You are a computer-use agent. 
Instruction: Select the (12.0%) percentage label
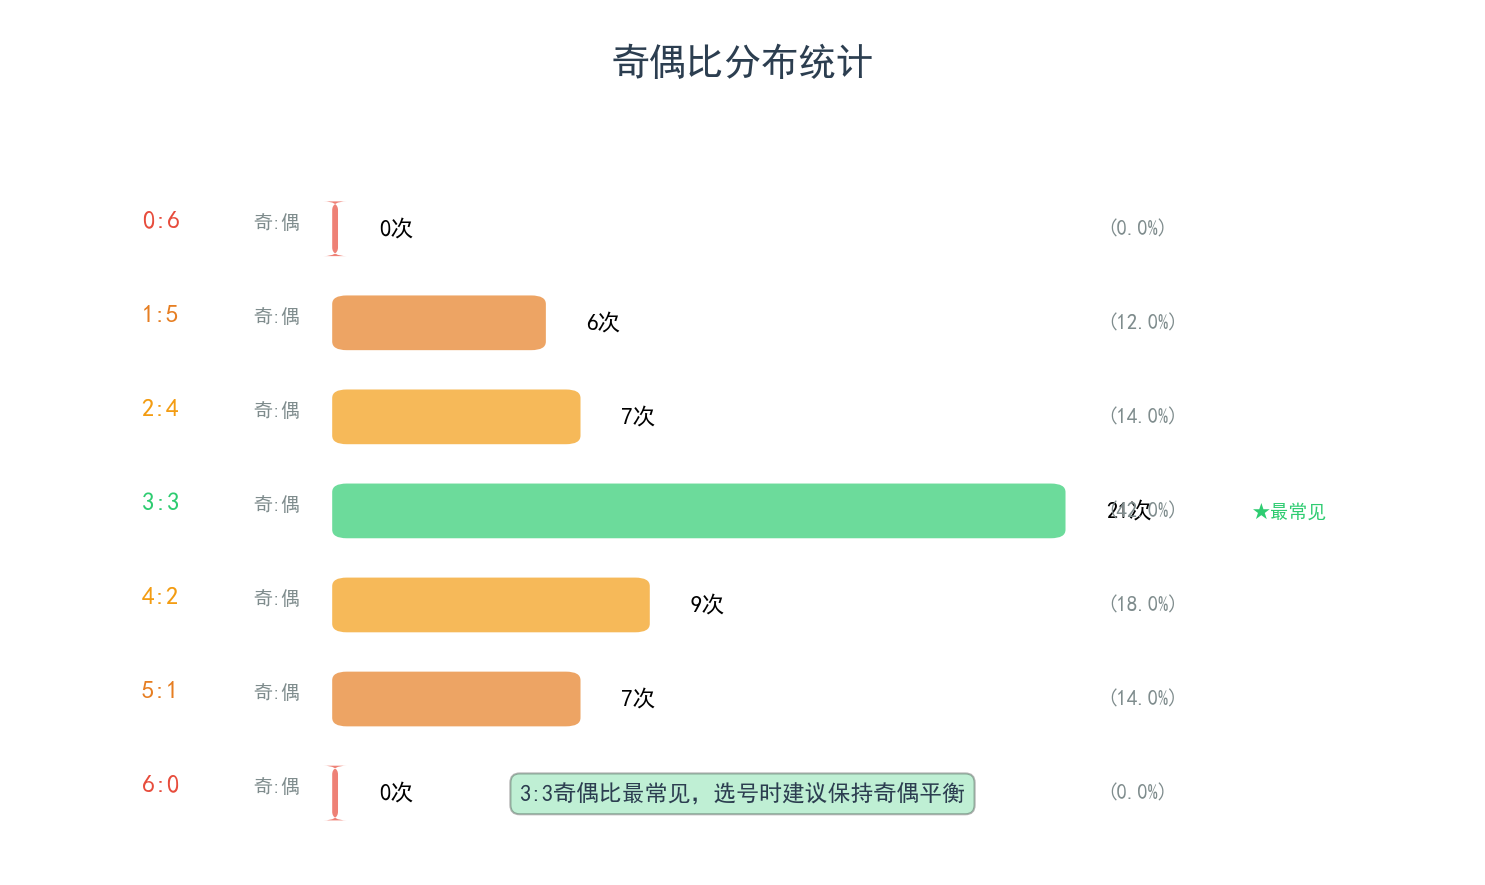(x=1142, y=322)
